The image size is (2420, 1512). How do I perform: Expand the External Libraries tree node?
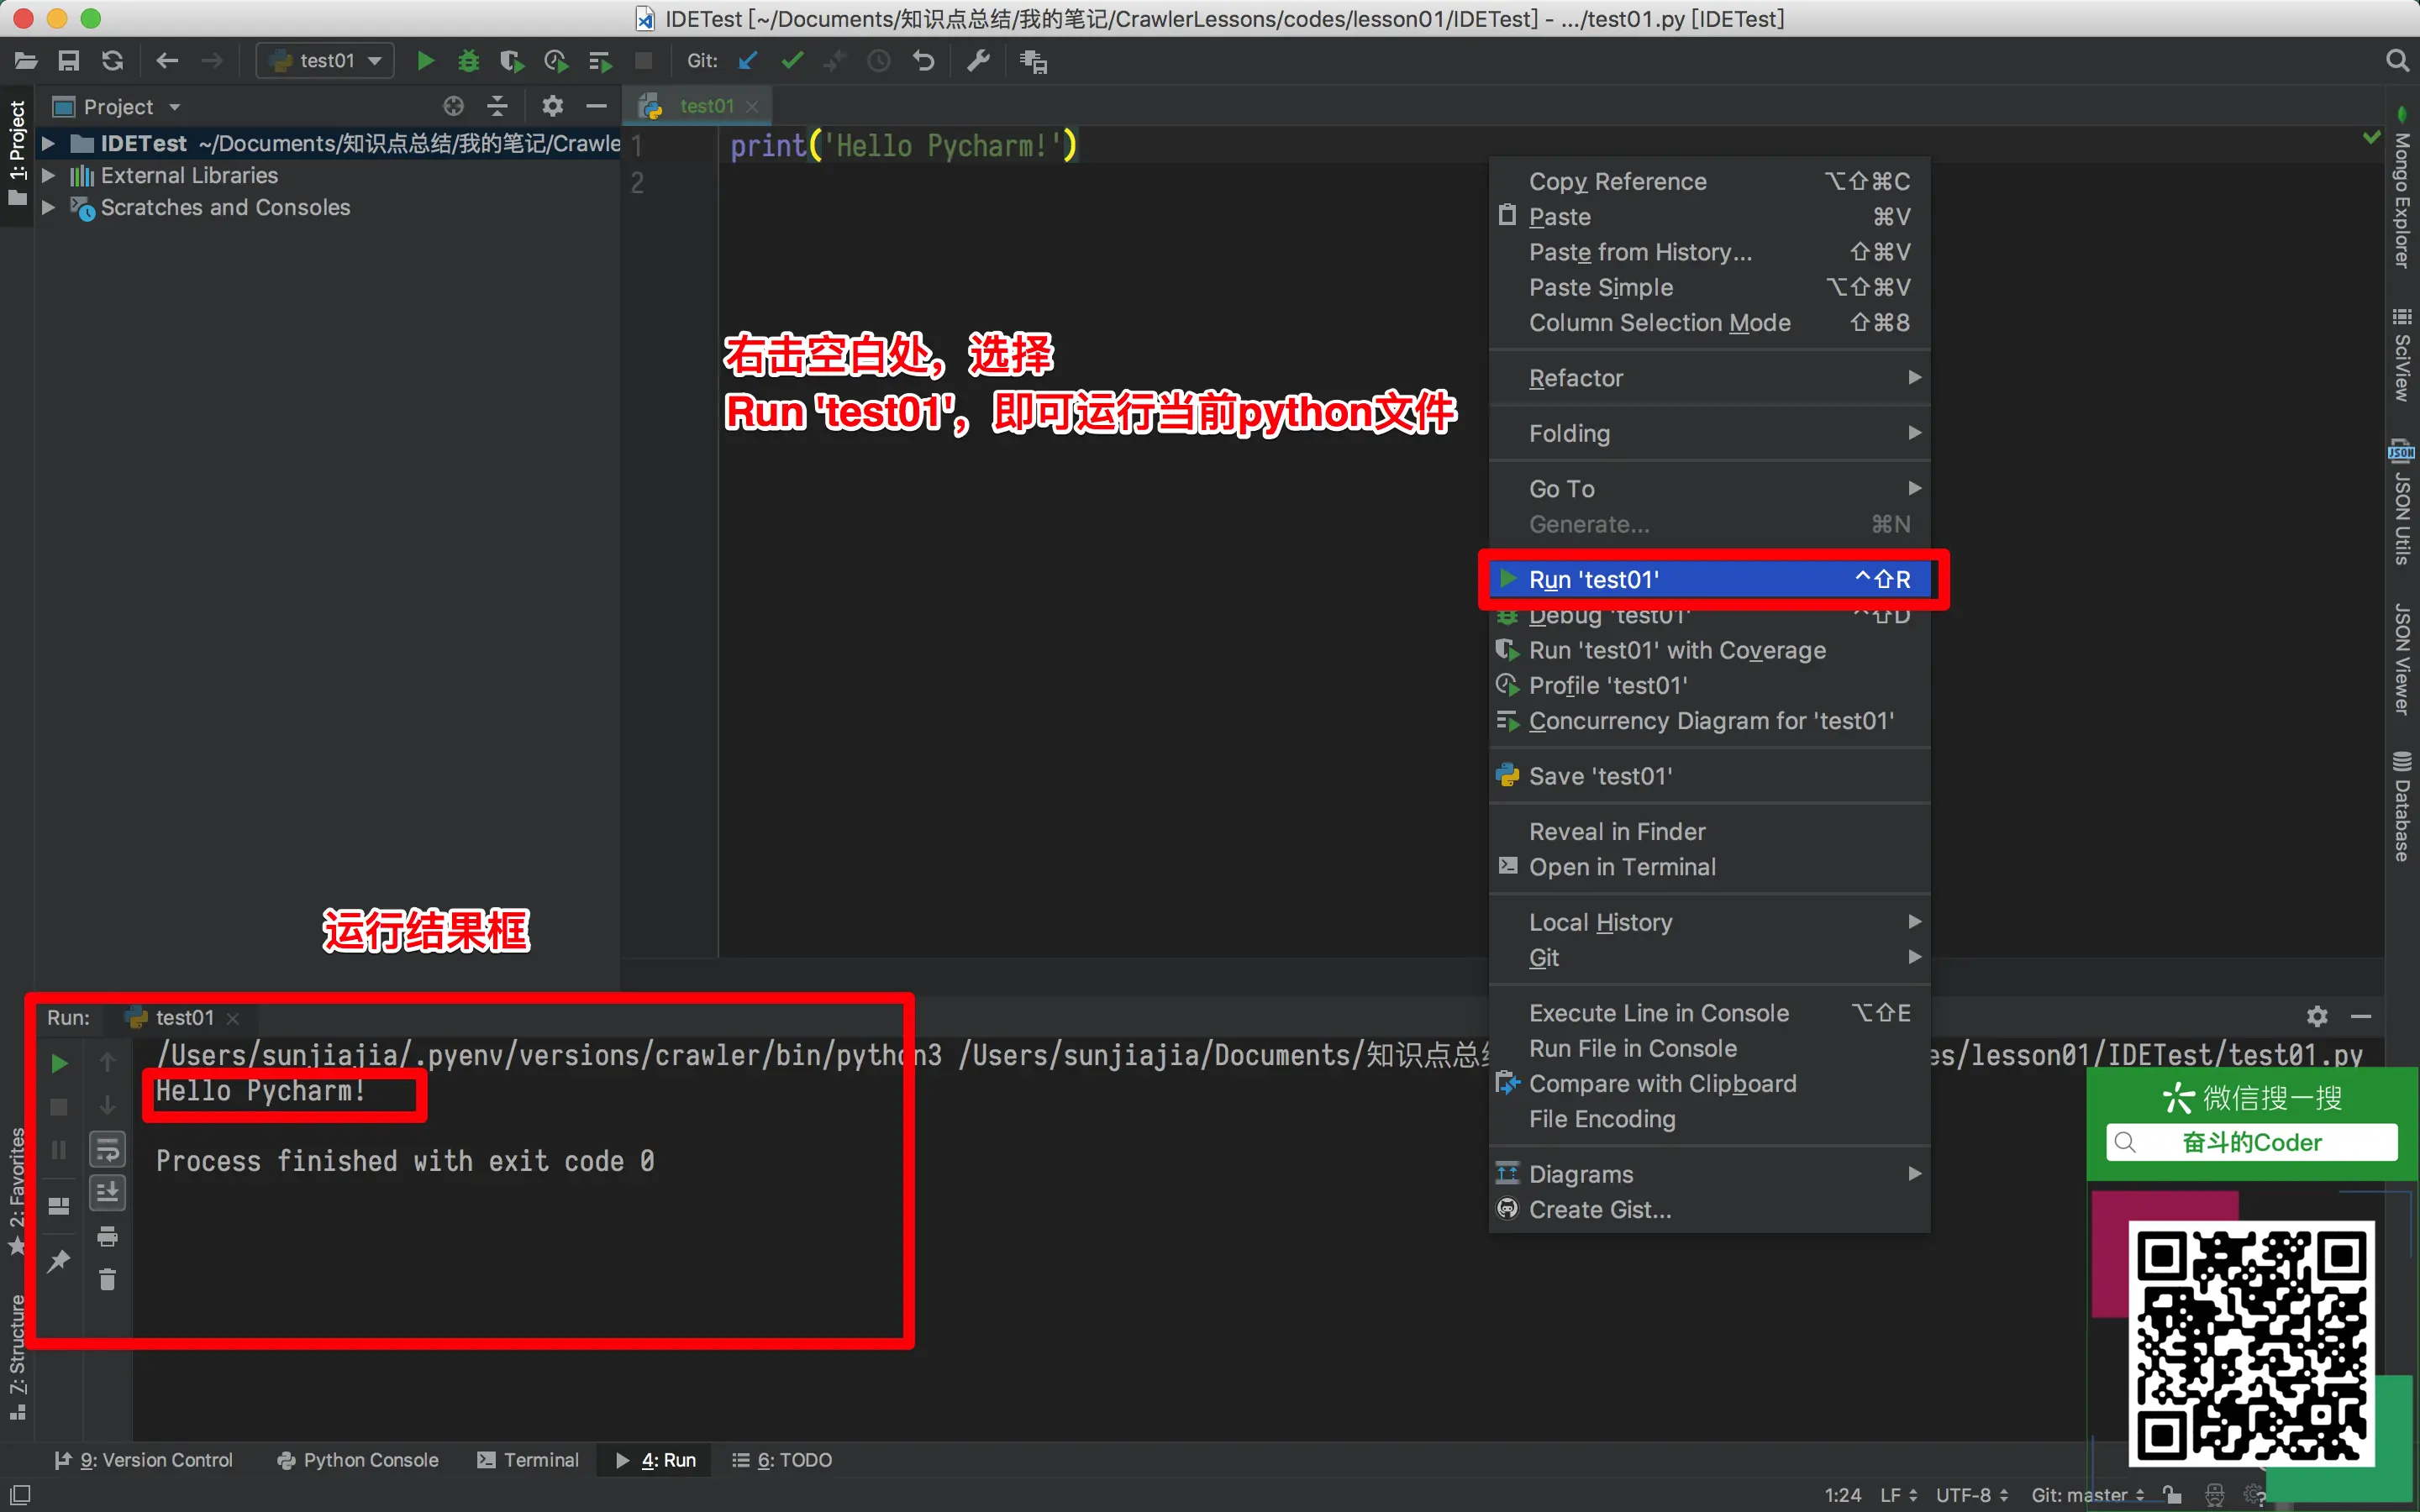(48, 176)
